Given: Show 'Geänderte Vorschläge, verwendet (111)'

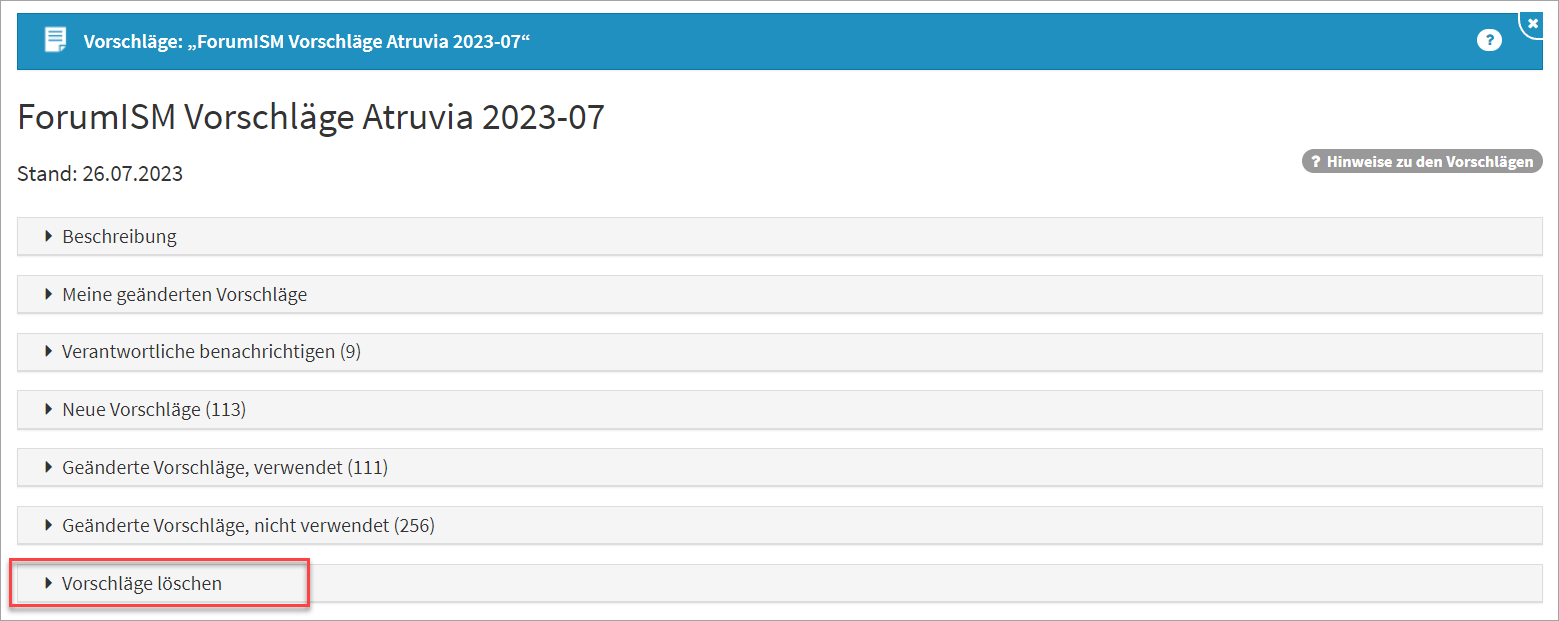Looking at the screenshot, I should tap(225, 468).
